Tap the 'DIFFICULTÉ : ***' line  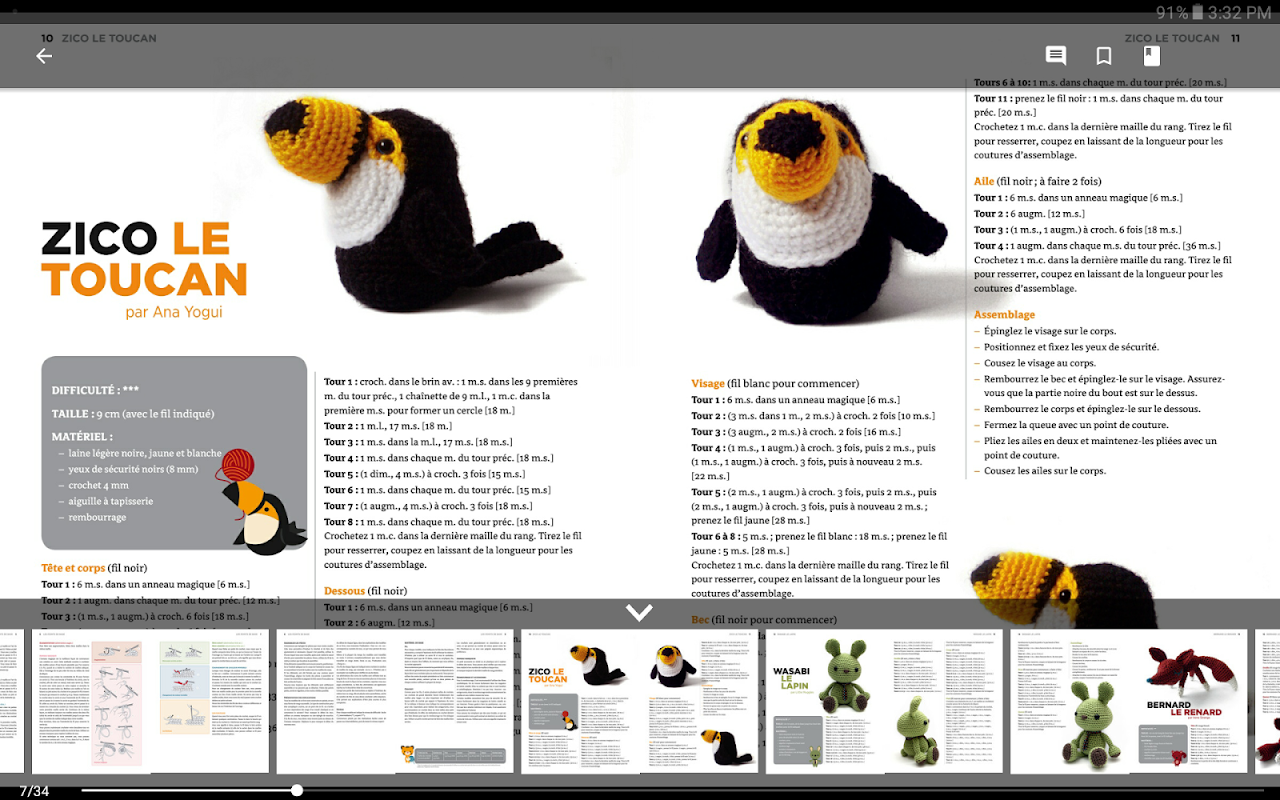(x=96, y=390)
